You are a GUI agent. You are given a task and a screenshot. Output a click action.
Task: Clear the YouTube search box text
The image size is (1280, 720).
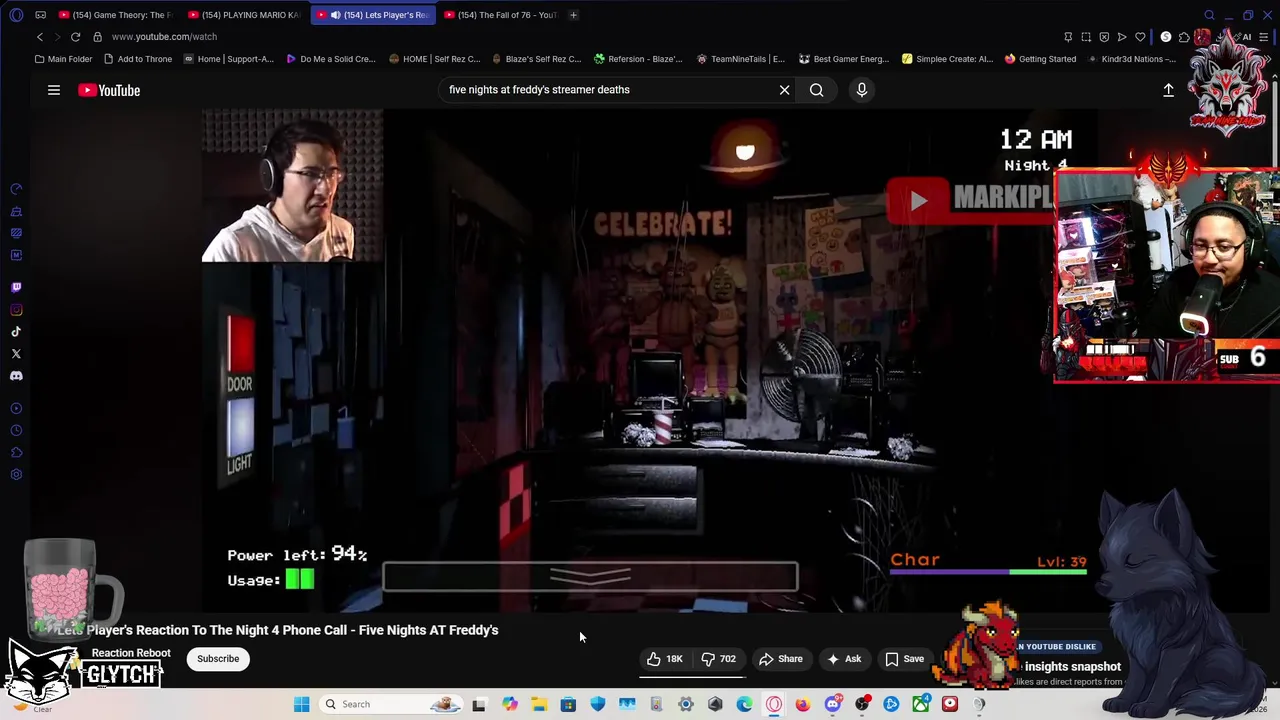click(784, 90)
